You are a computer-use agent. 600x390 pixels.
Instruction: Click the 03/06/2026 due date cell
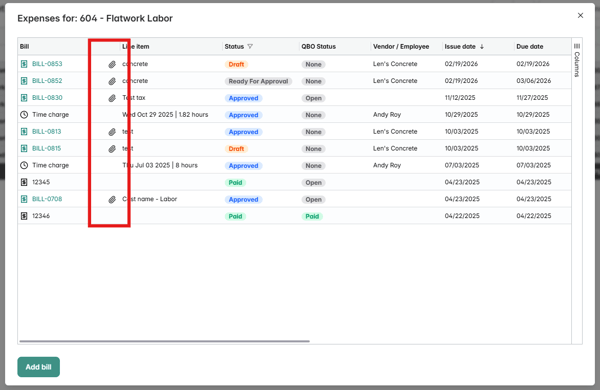[533, 81]
